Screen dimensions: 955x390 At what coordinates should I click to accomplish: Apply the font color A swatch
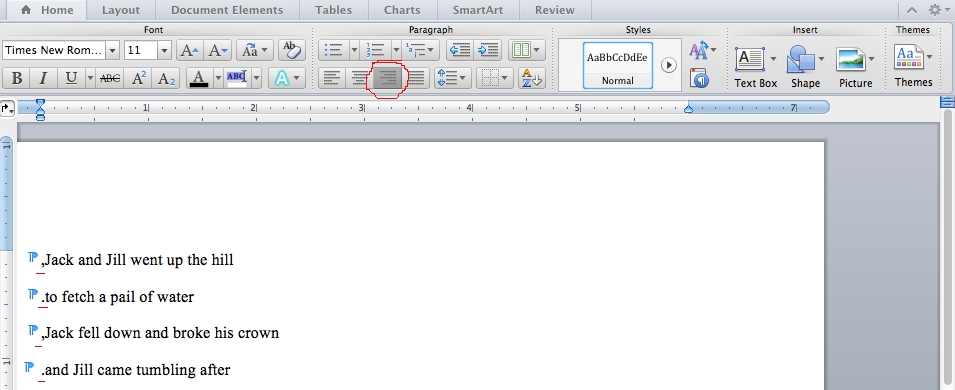point(199,78)
